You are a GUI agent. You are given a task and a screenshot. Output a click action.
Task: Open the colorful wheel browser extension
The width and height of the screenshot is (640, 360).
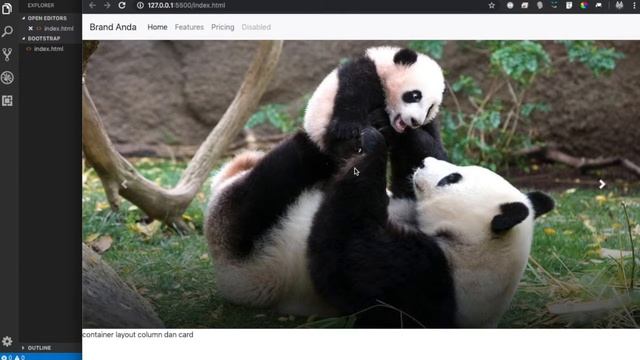tap(584, 5)
